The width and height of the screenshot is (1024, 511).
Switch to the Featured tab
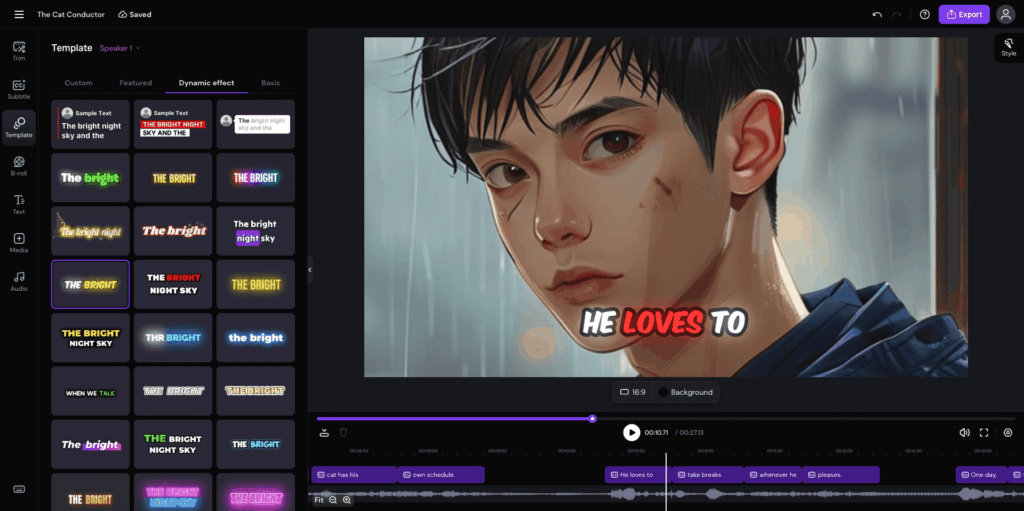[135, 83]
